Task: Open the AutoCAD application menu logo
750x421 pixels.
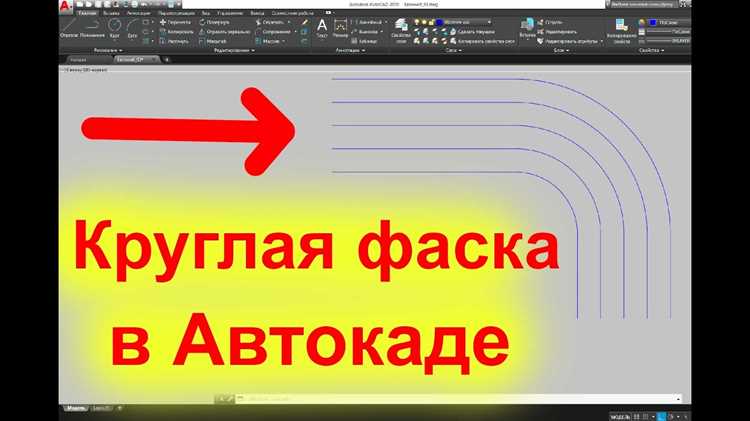Action: tap(66, 6)
